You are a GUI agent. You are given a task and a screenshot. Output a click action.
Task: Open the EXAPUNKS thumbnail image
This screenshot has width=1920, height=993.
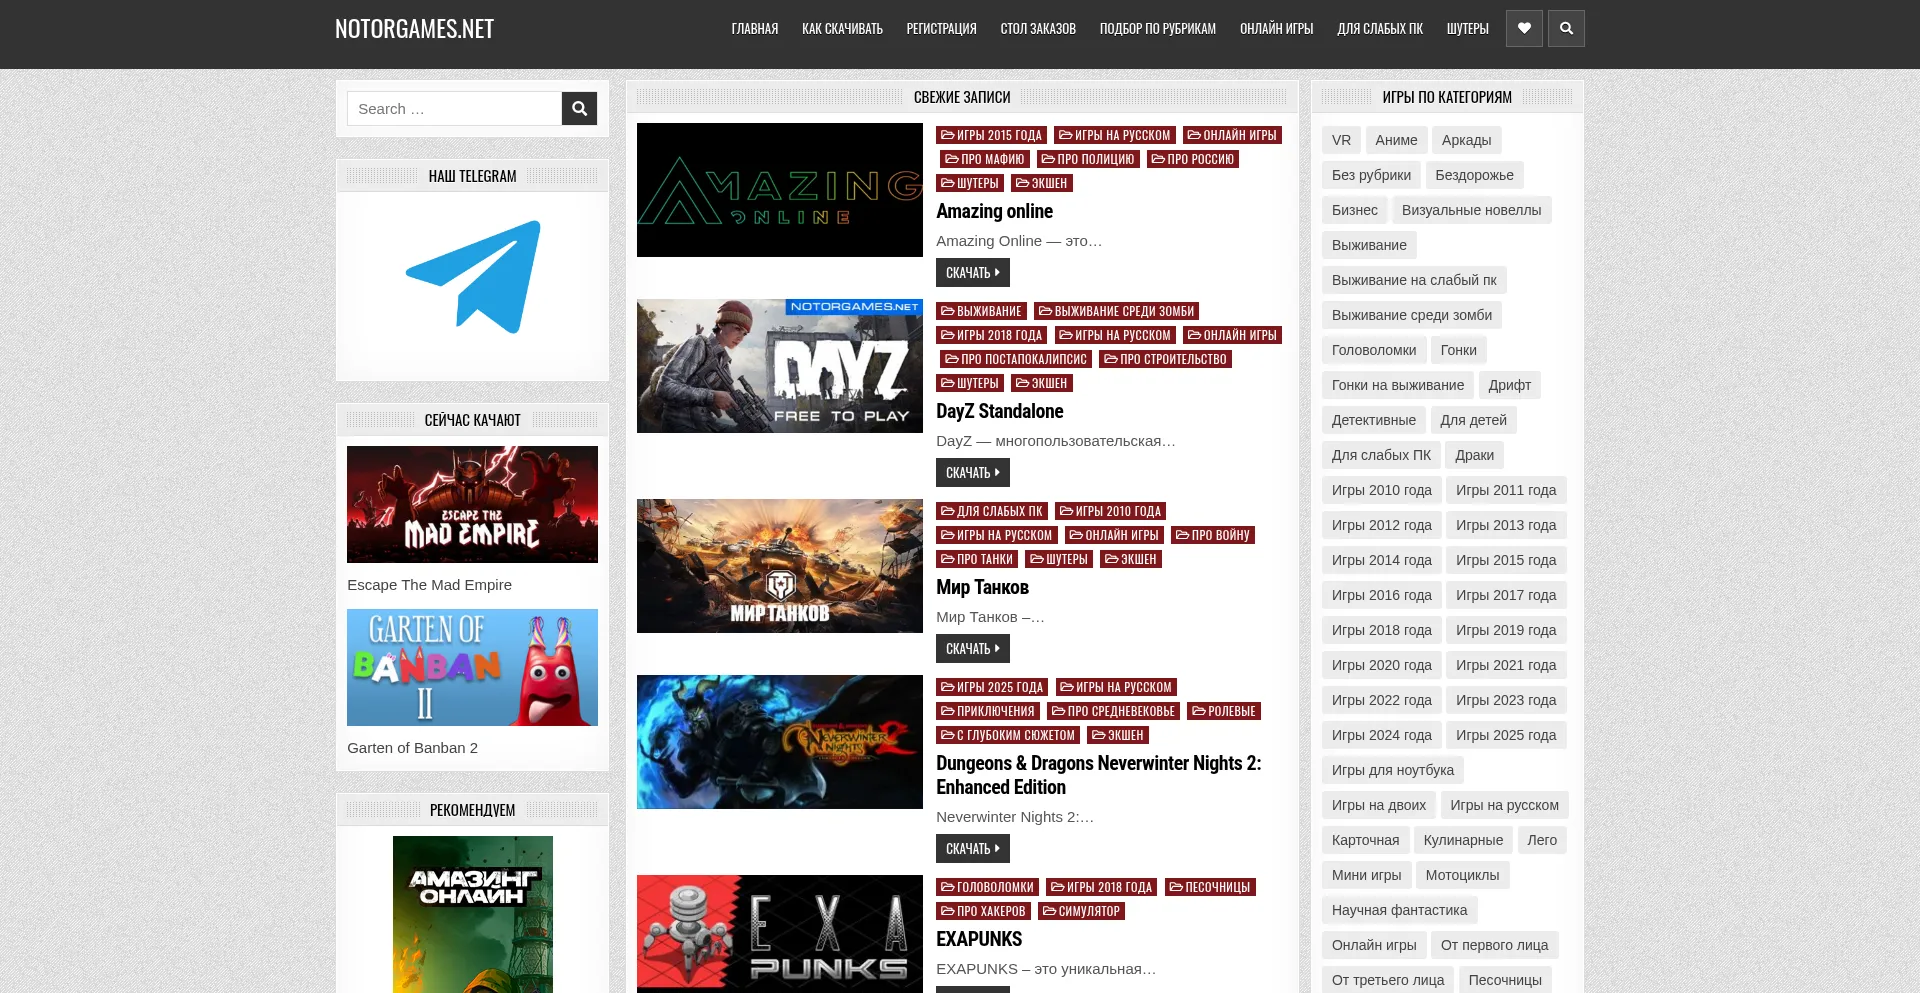[x=780, y=934]
